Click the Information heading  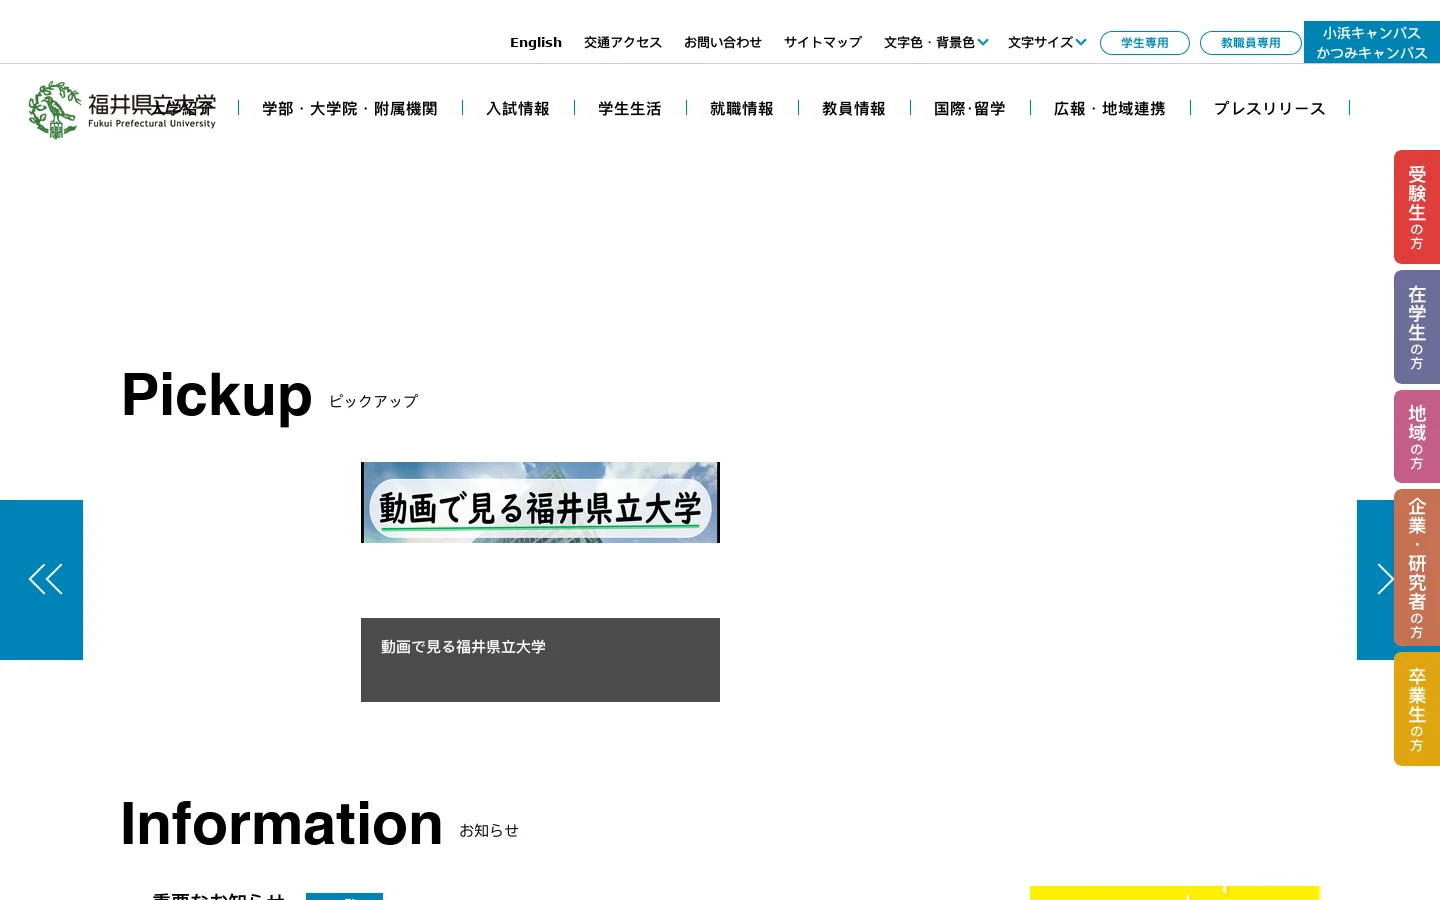coord(281,824)
